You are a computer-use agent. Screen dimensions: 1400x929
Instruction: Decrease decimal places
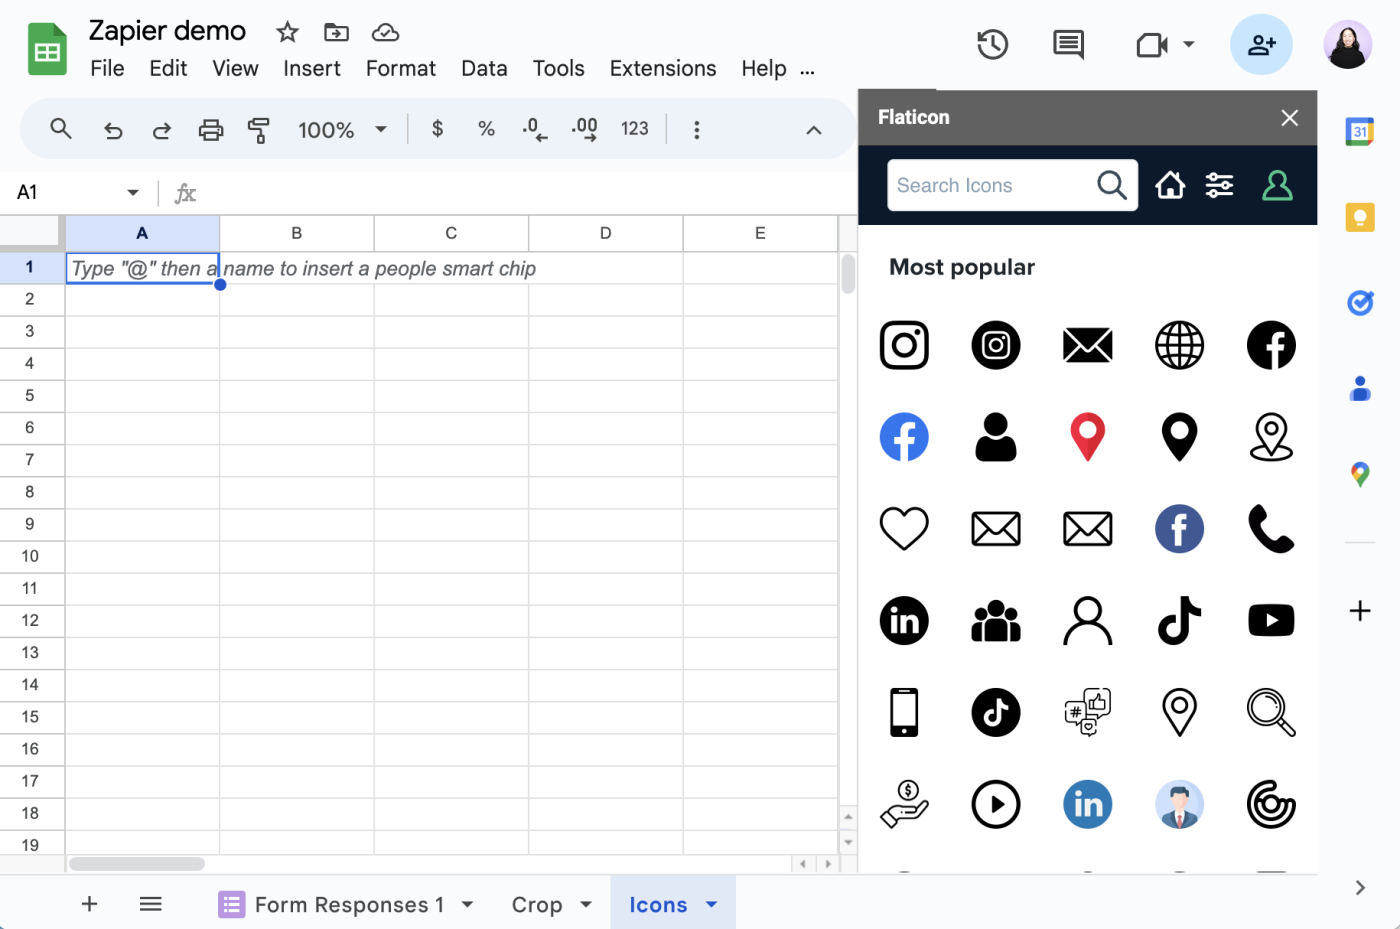click(x=535, y=130)
